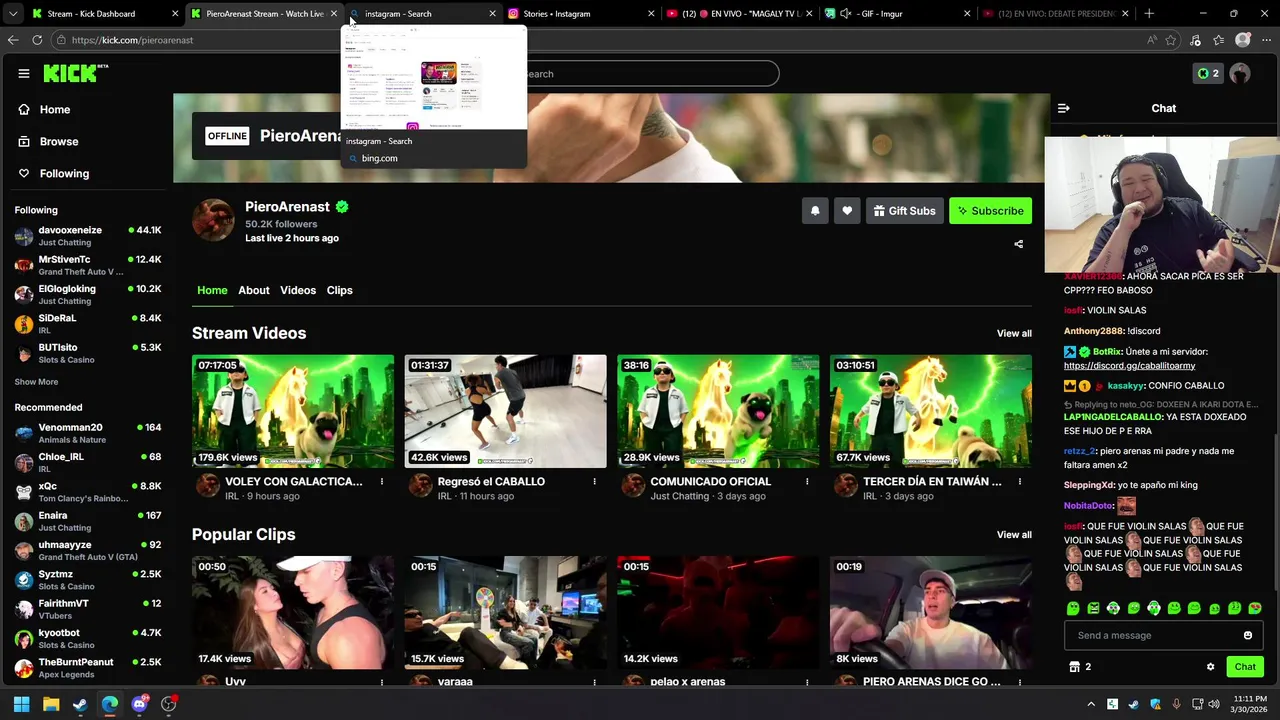Image resolution: width=1280 pixels, height=720 pixels.
Task: Send the message with the green Chat button
Action: tap(1245, 667)
